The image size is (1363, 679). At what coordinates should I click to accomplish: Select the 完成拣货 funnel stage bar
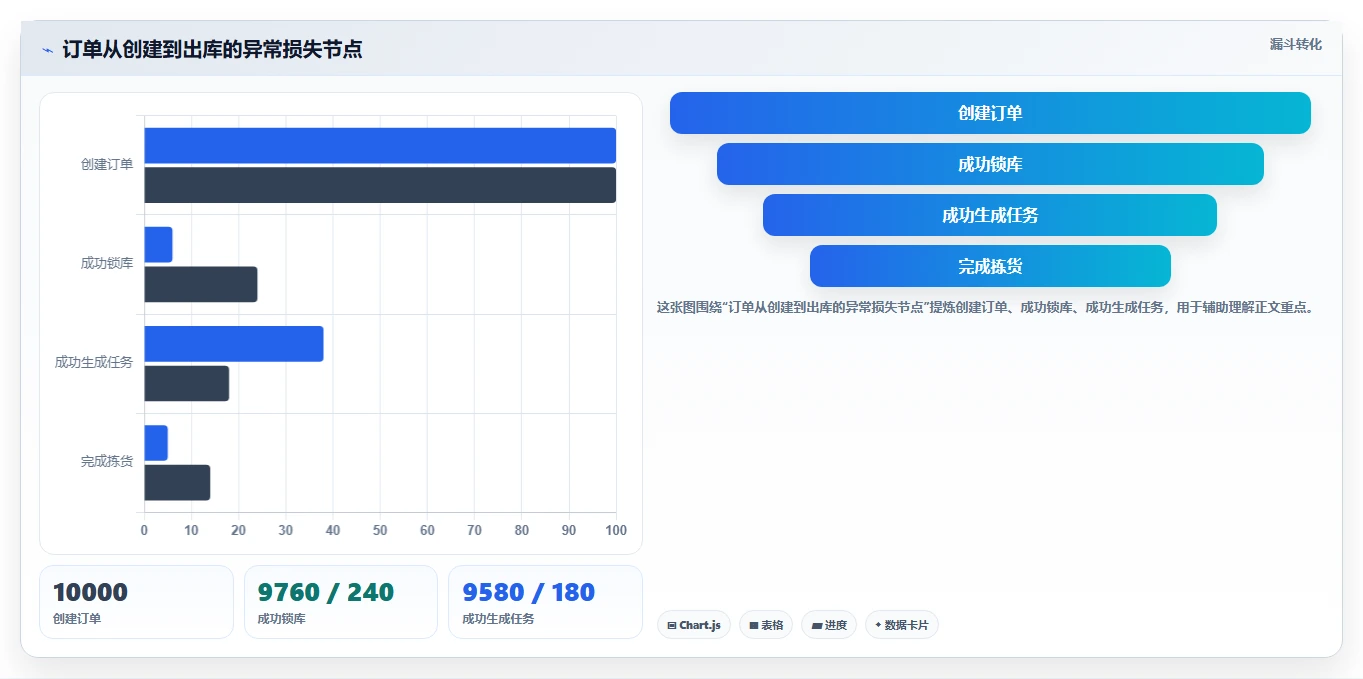[x=990, y=266]
